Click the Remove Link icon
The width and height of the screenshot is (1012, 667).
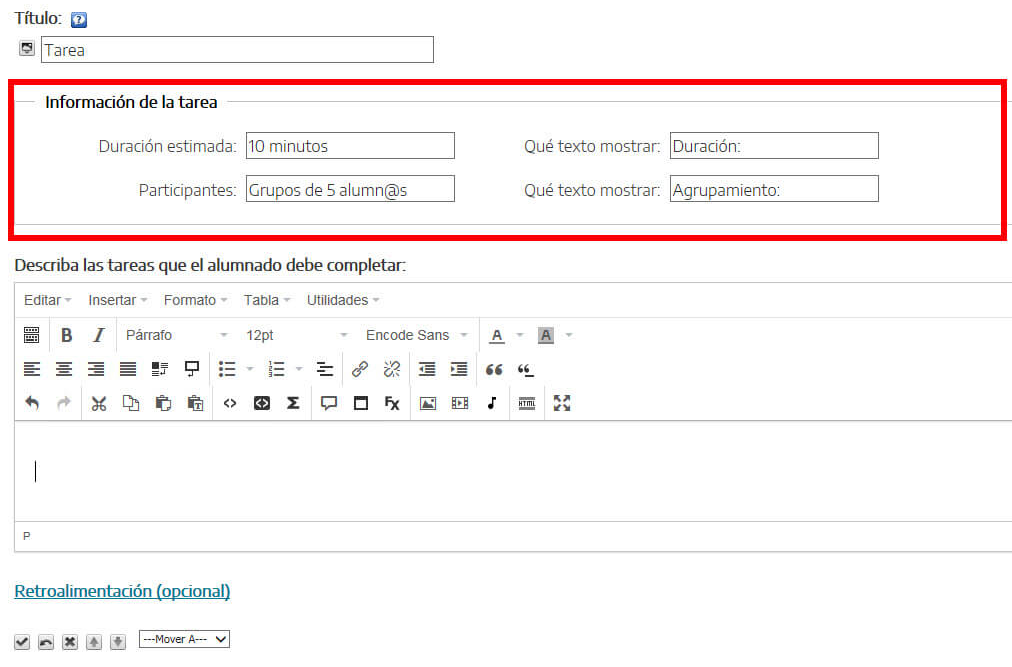[392, 369]
